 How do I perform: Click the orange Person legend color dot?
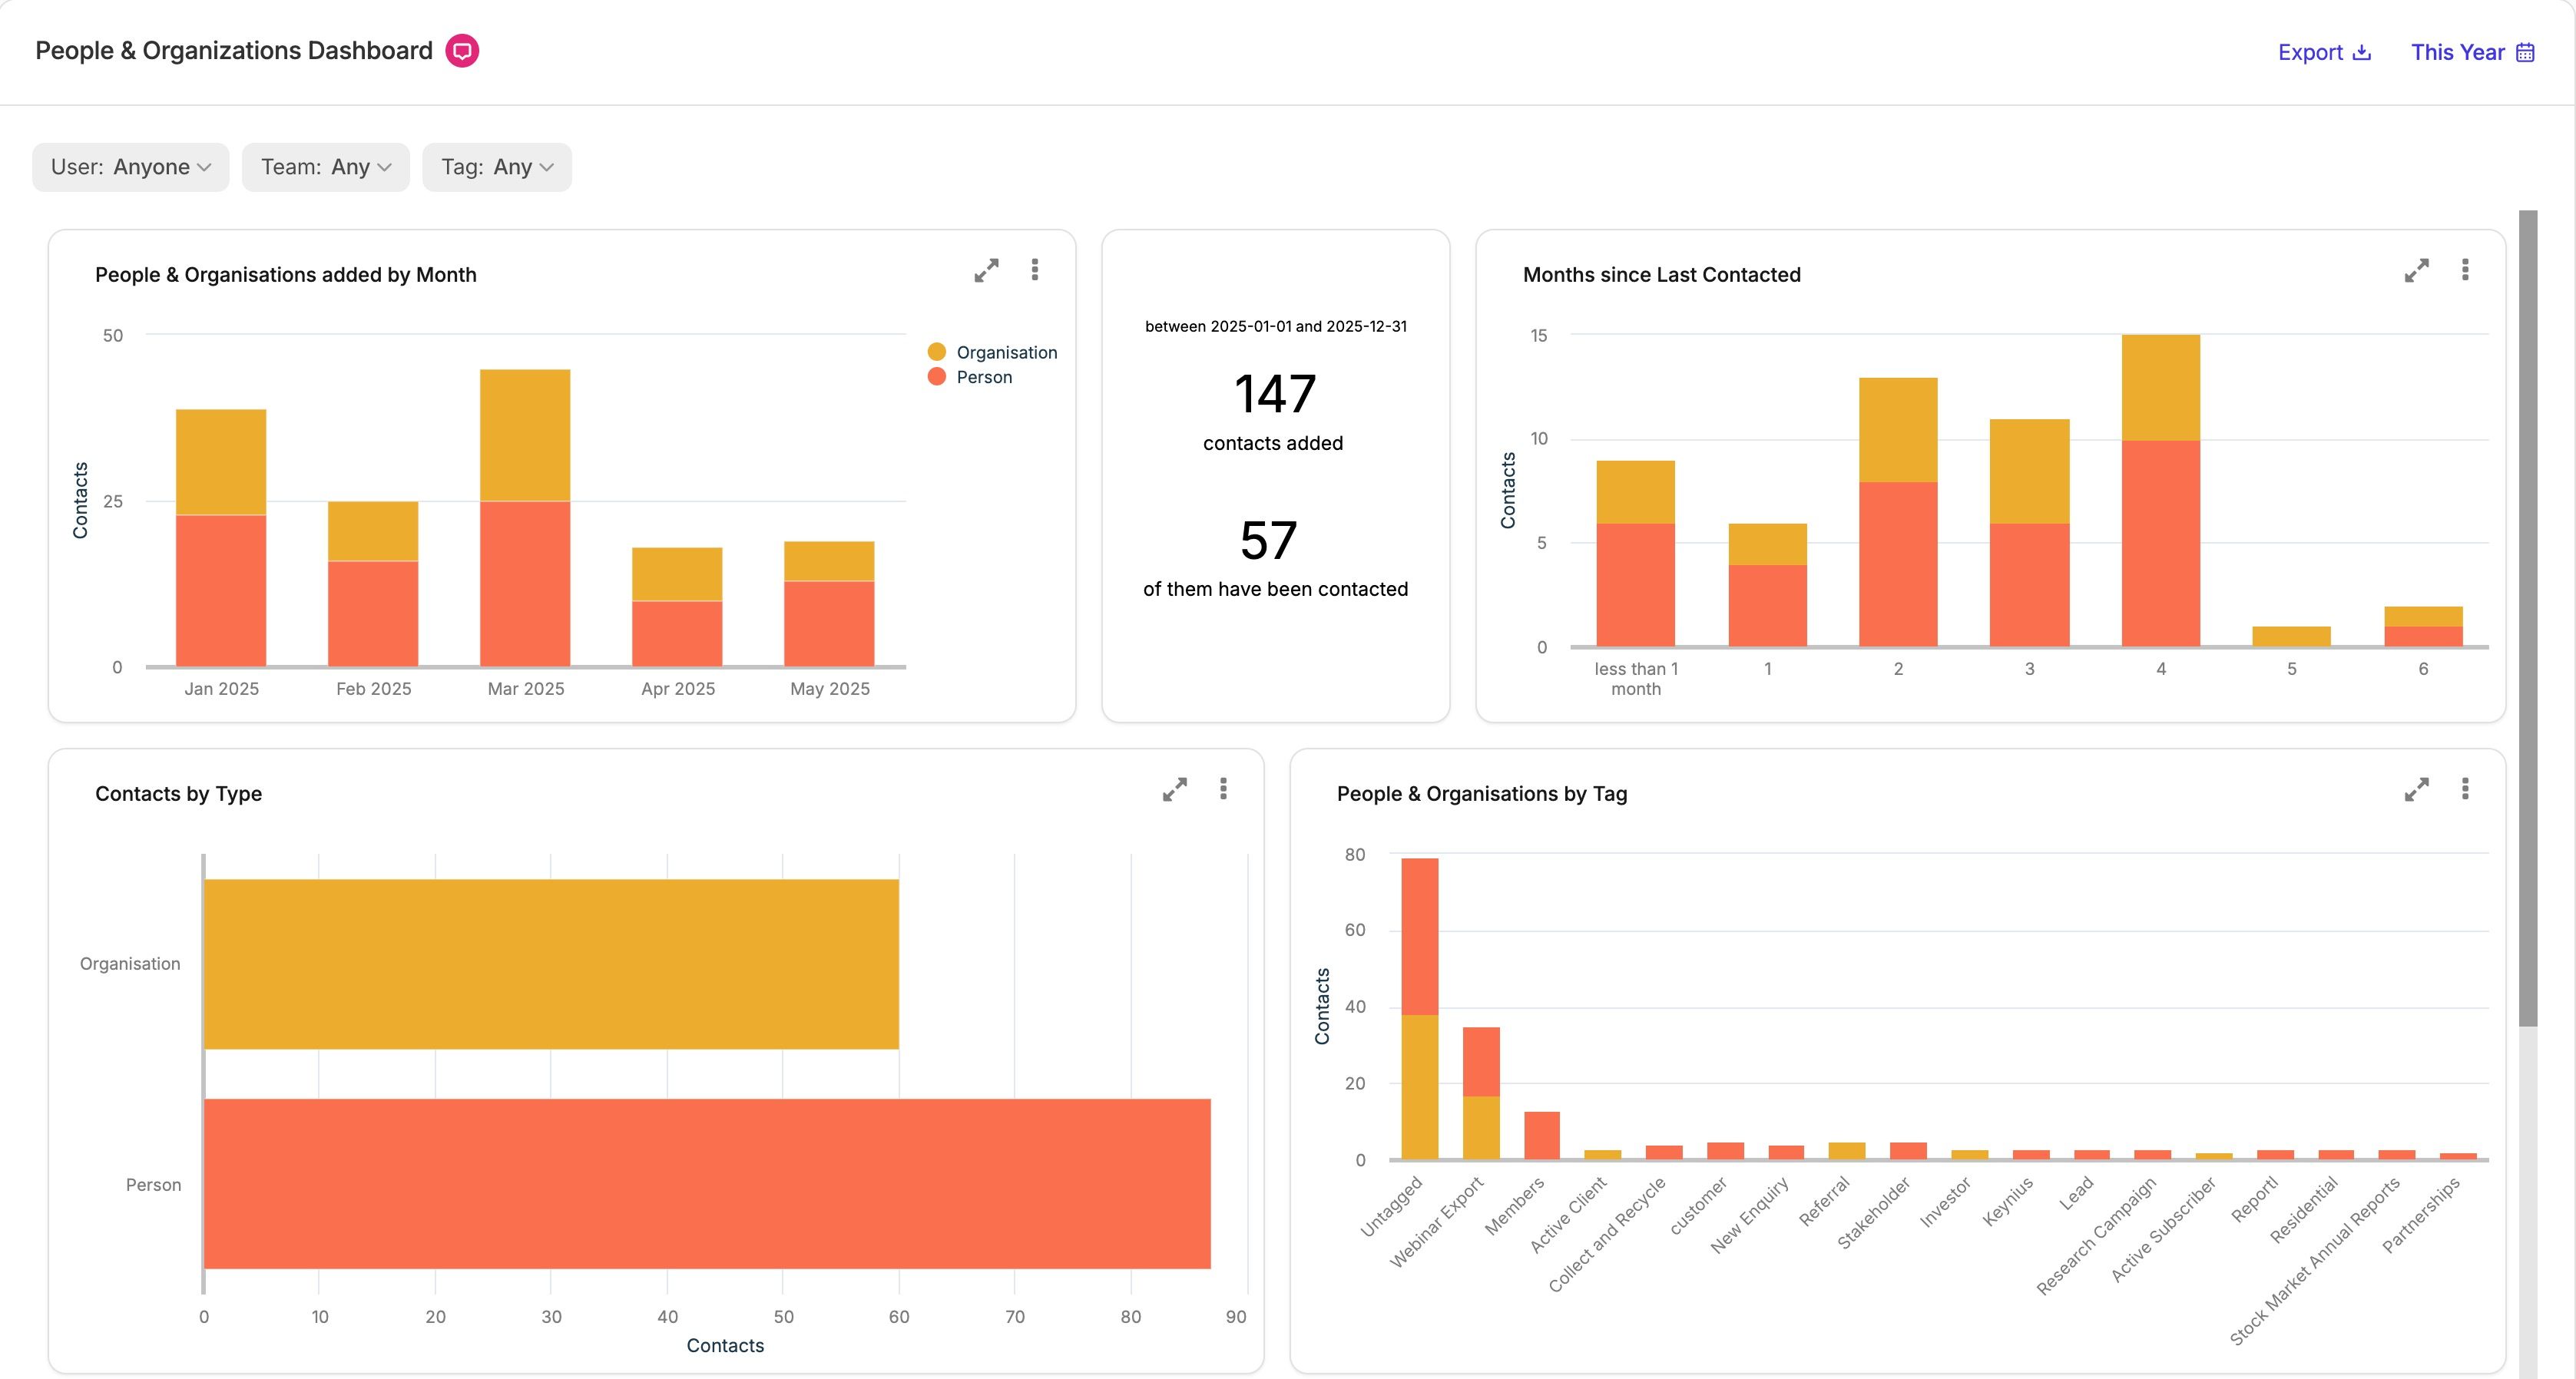(x=937, y=377)
